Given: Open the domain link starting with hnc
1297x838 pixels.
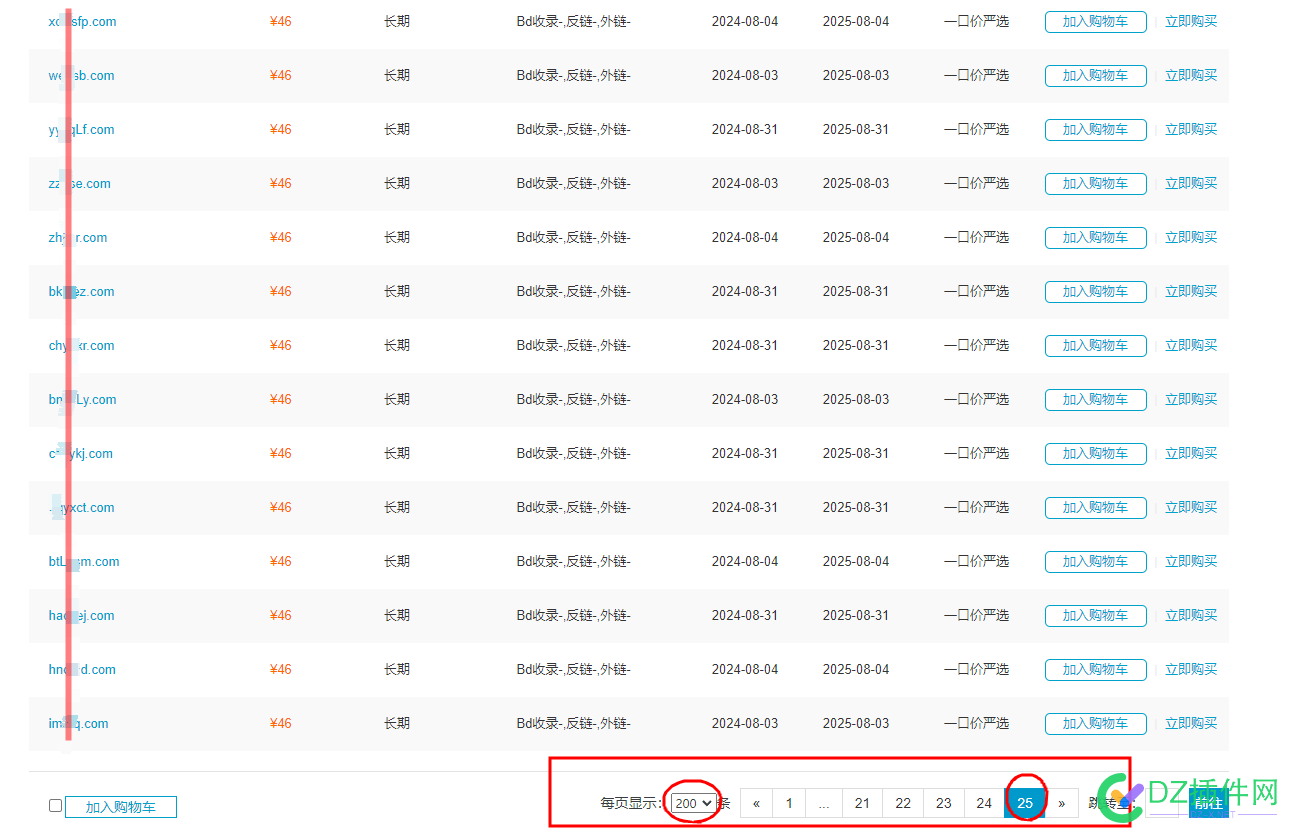Looking at the screenshot, I should coord(82,670).
